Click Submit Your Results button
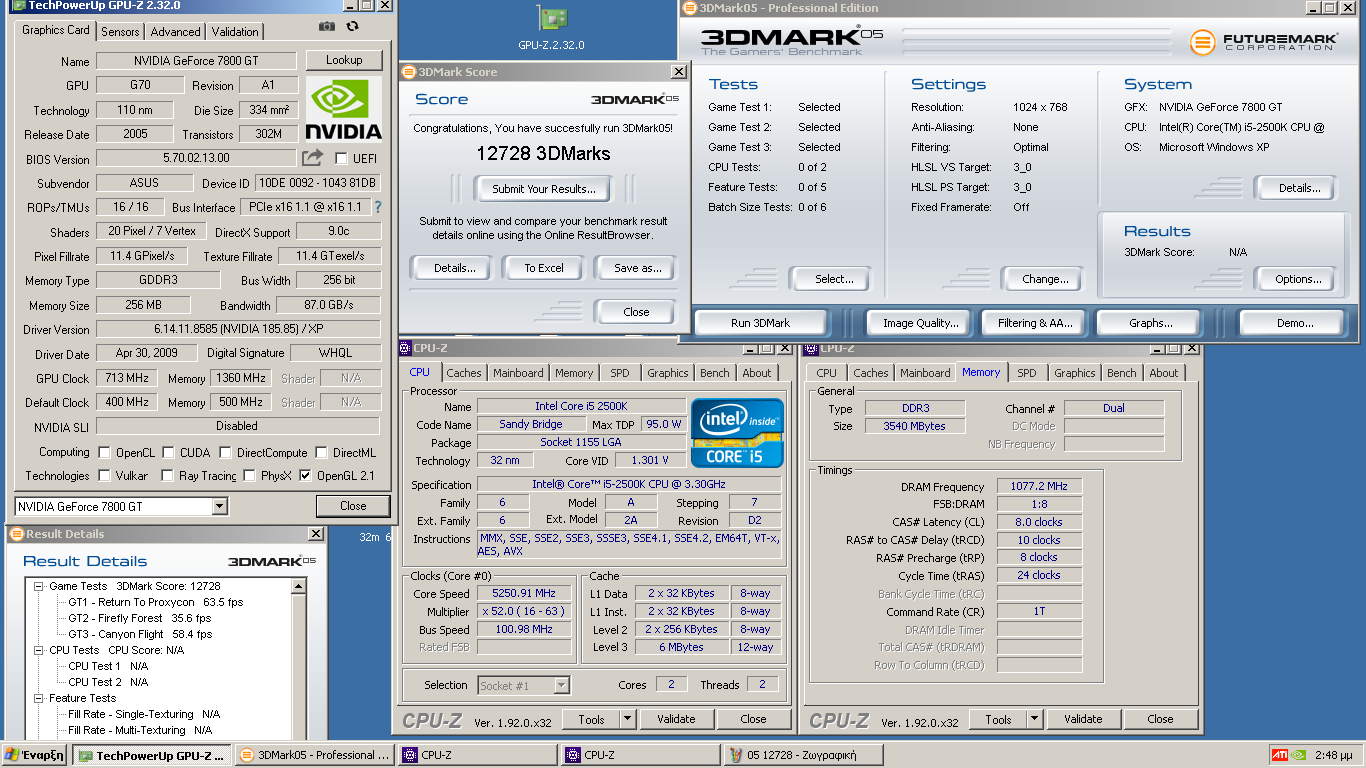 click(x=544, y=188)
